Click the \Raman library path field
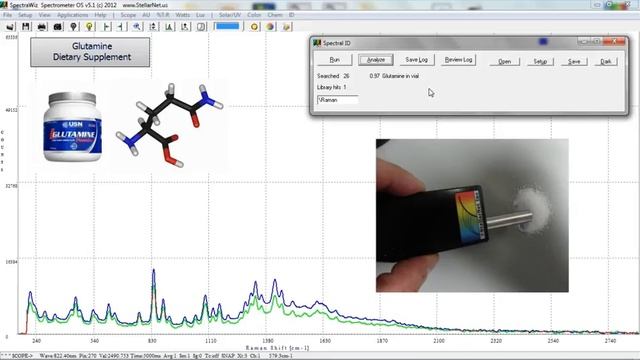The height and width of the screenshot is (360, 640). [338, 100]
